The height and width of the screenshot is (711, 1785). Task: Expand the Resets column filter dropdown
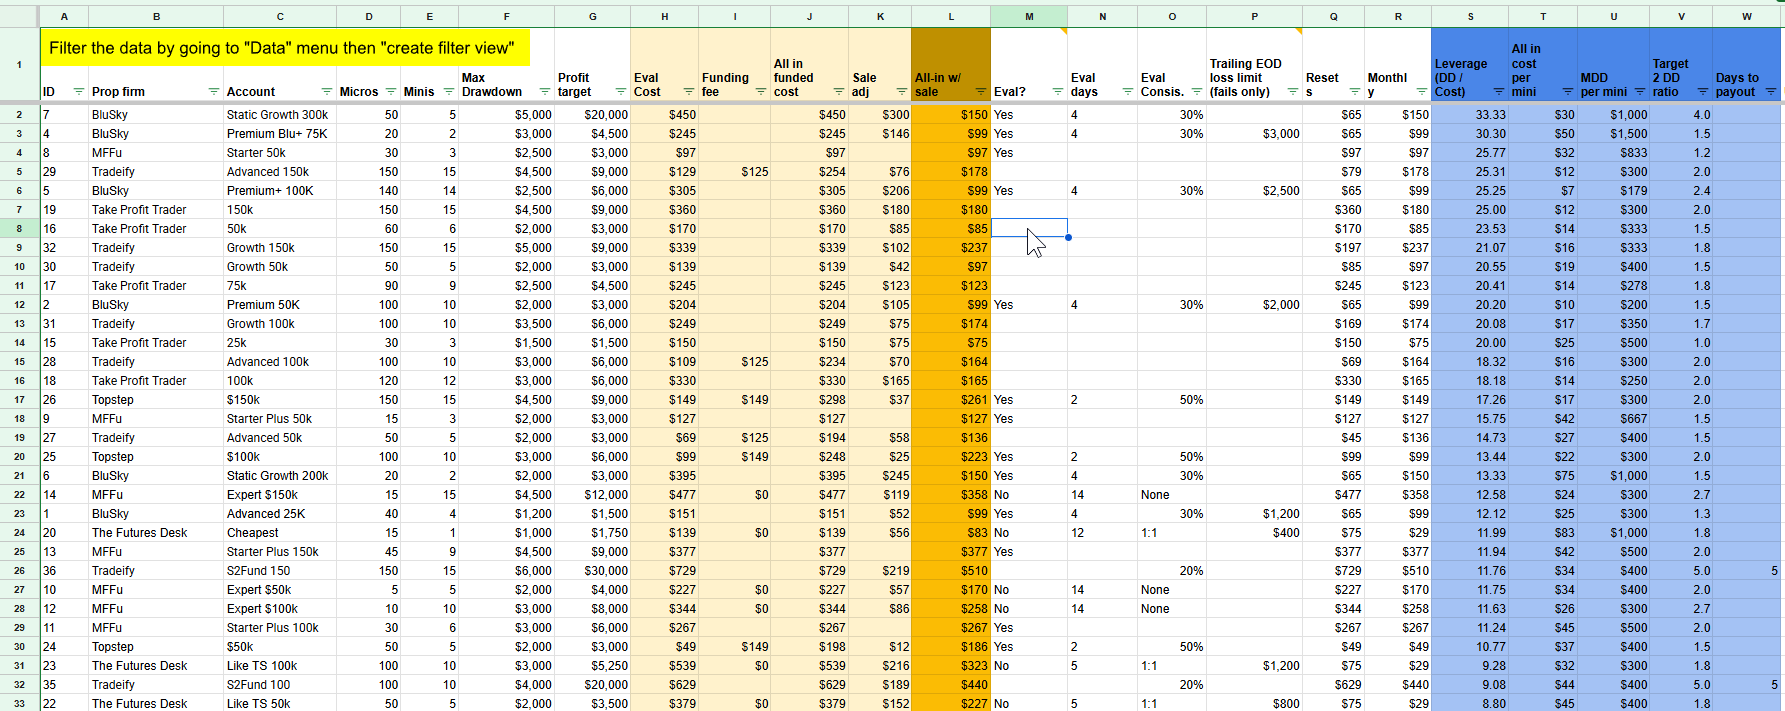point(1354,91)
